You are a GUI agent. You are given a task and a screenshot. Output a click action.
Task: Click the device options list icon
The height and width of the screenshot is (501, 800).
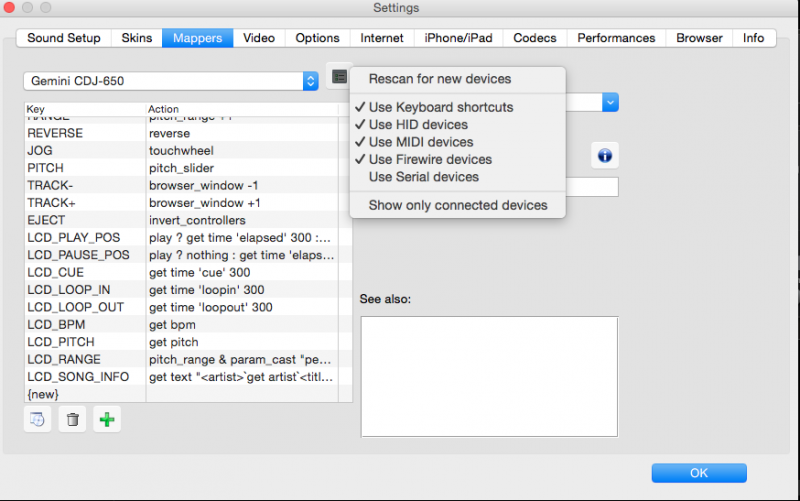point(337,76)
